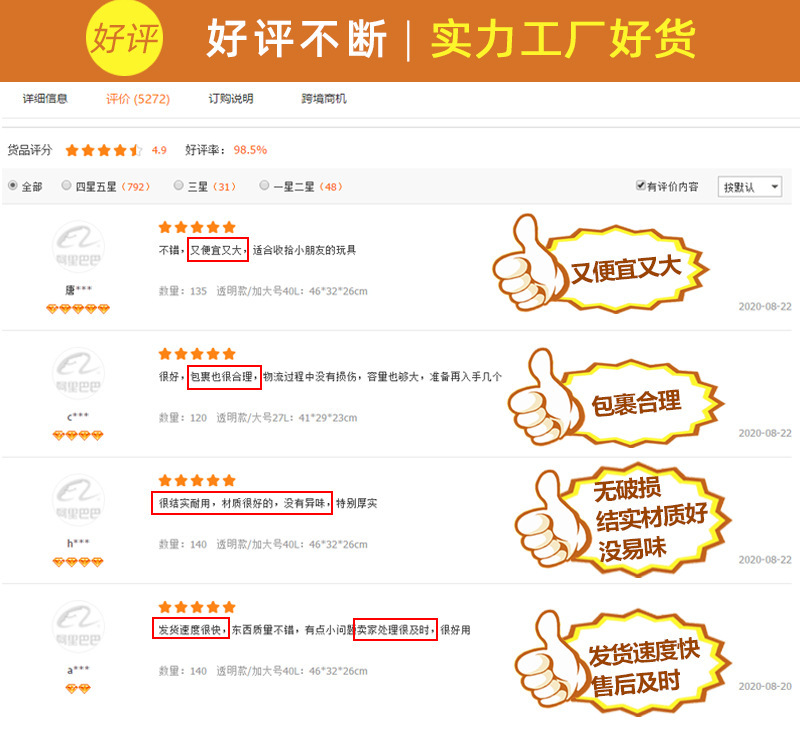This screenshot has width=800, height=751.
Task: Click the yellow 好评 circle badge
Action: pyautogui.click(x=124, y=38)
